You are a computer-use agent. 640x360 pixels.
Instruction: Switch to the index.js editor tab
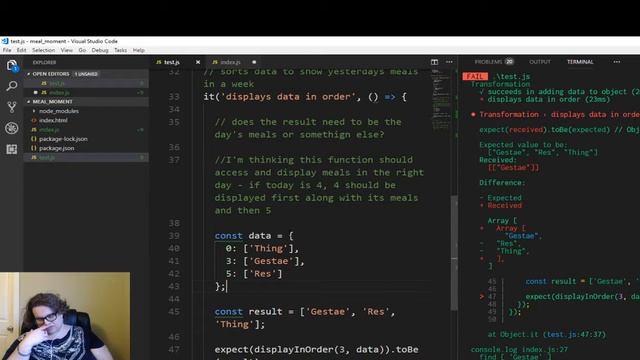tap(230, 62)
